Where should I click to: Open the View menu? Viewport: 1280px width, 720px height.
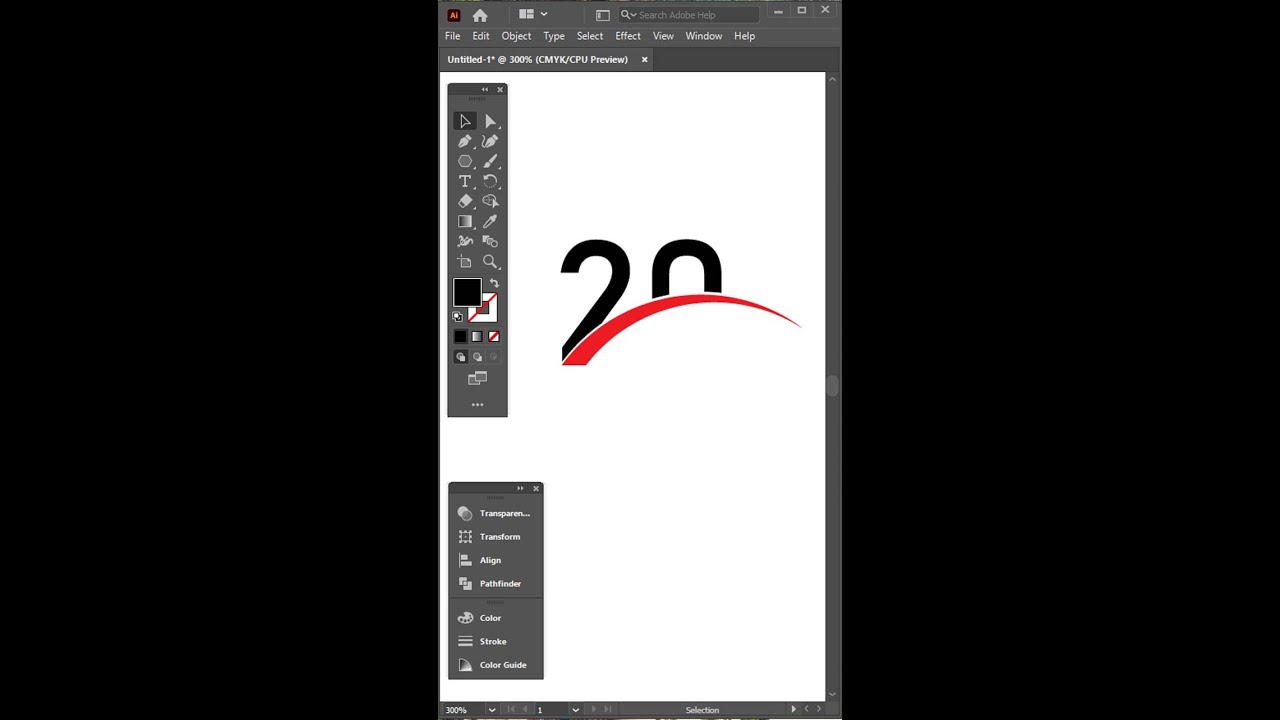pos(663,36)
